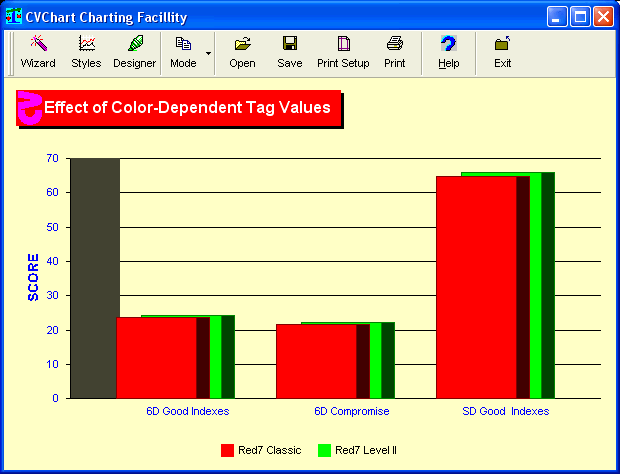The image size is (620, 474).
Task: Launch the chart Designer
Action: (x=134, y=52)
